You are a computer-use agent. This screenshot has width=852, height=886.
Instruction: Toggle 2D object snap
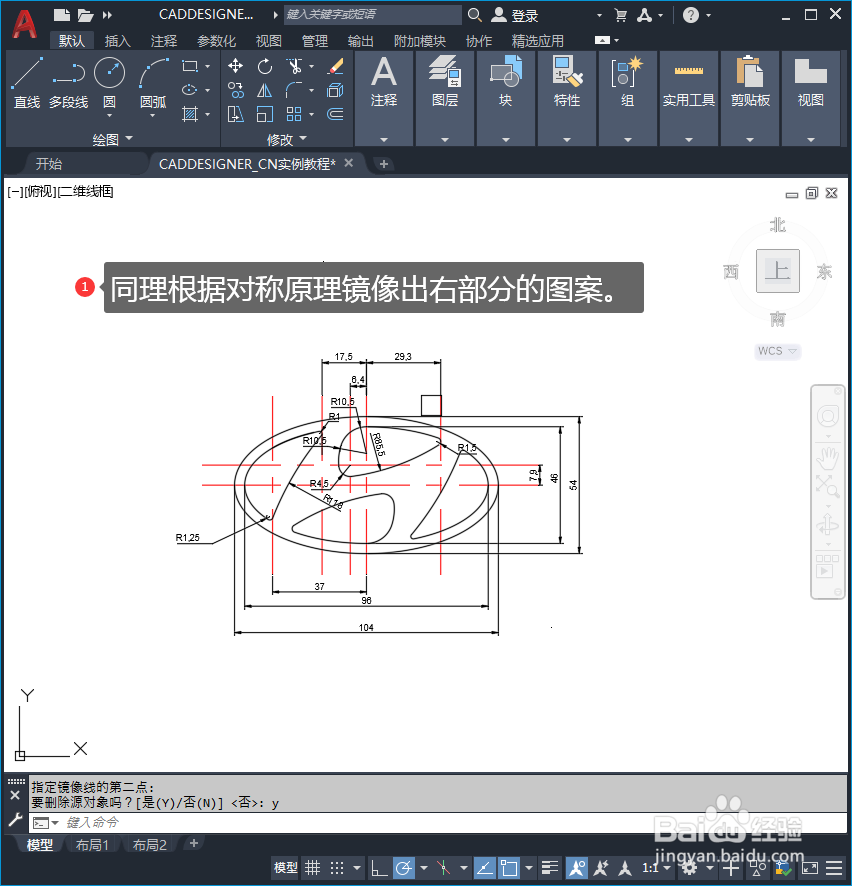point(509,867)
